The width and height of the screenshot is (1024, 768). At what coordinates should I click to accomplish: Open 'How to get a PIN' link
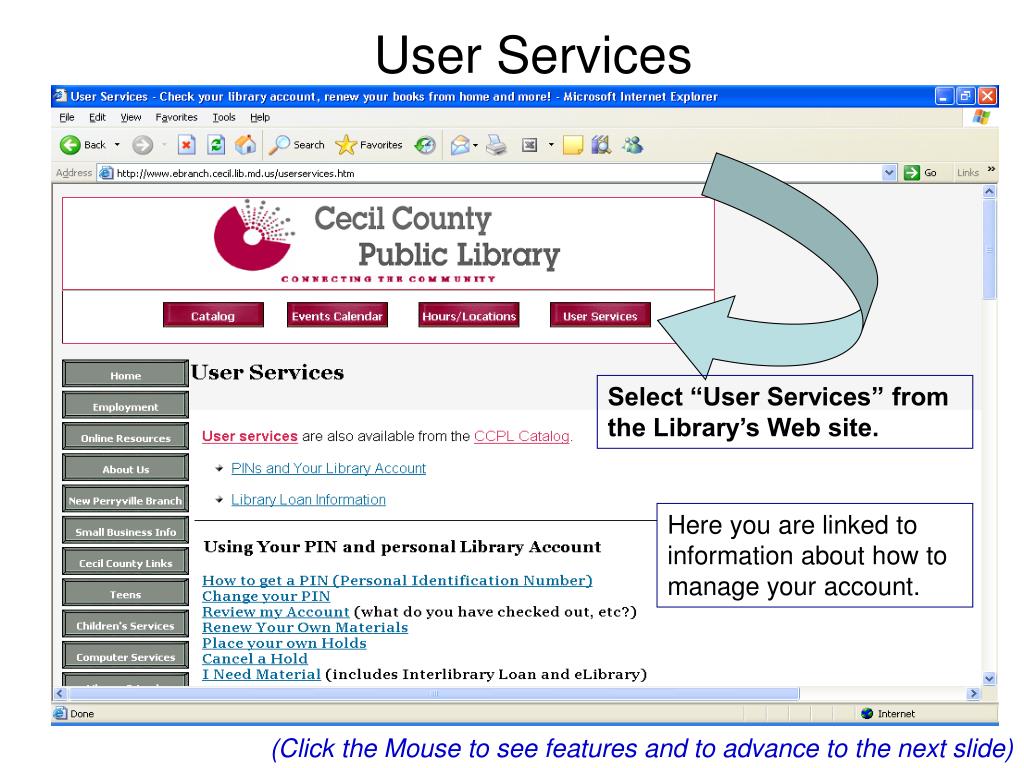tap(397, 580)
